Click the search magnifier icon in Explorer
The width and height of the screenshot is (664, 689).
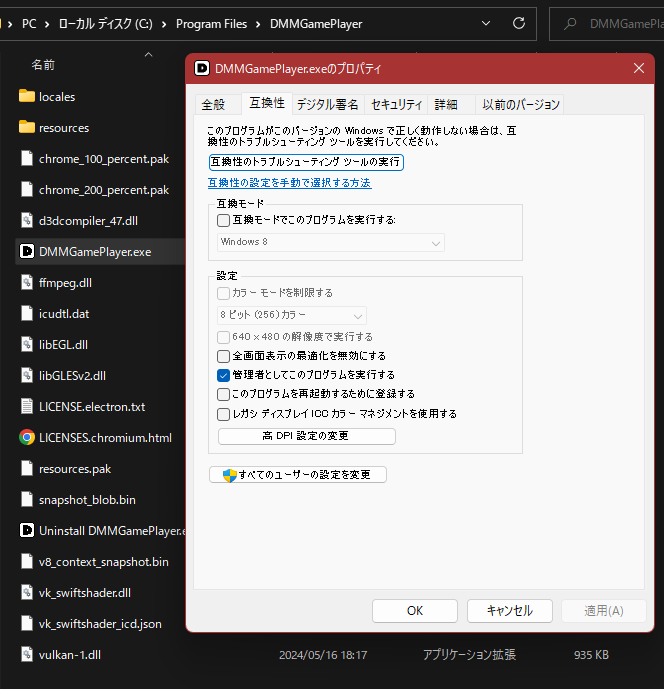pyautogui.click(x=570, y=23)
